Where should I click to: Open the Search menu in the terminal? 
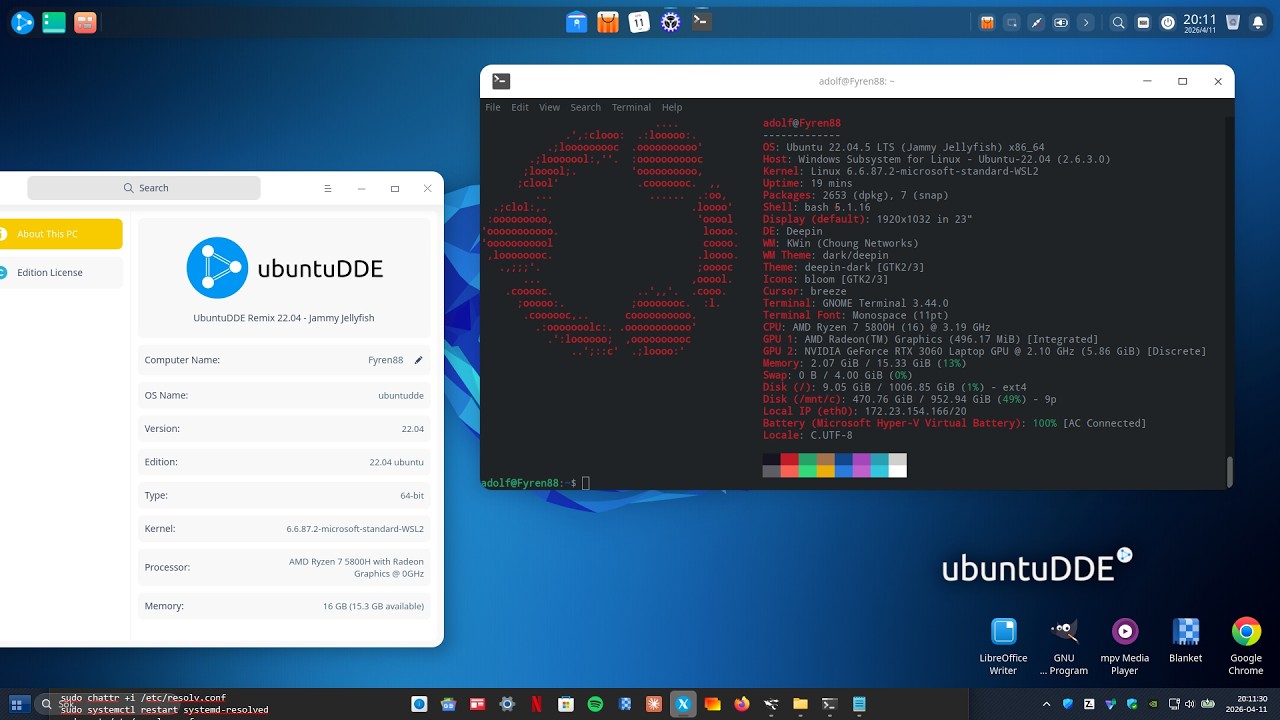(x=586, y=107)
